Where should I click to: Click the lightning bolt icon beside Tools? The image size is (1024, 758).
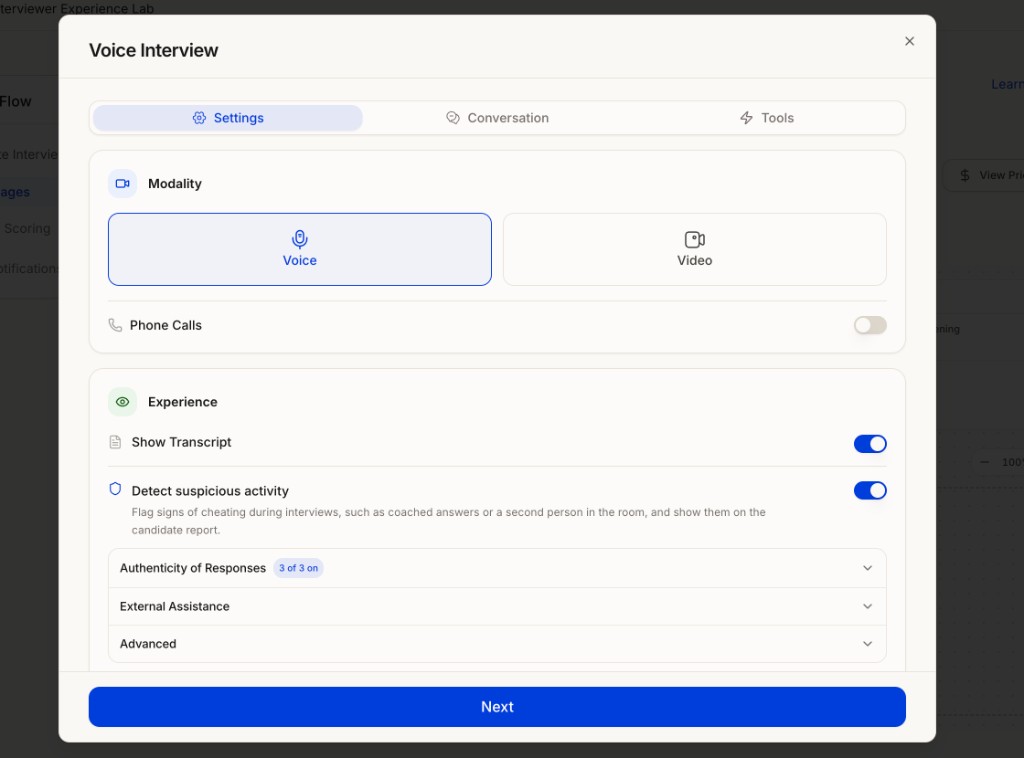click(x=746, y=118)
